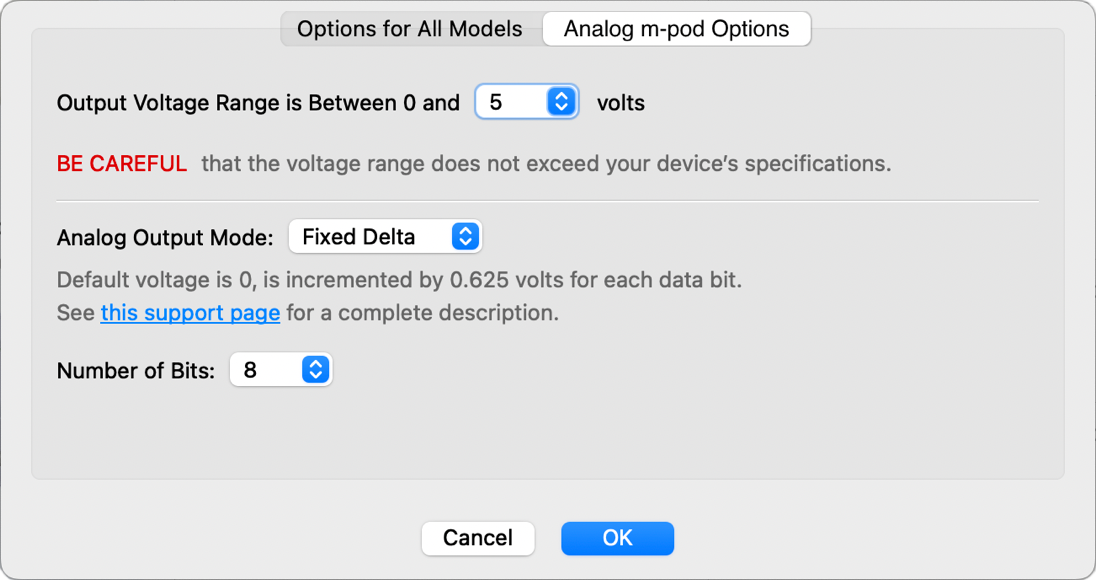Click the up-down arrows beside Number of Bits
1096x580 pixels.
click(x=316, y=369)
